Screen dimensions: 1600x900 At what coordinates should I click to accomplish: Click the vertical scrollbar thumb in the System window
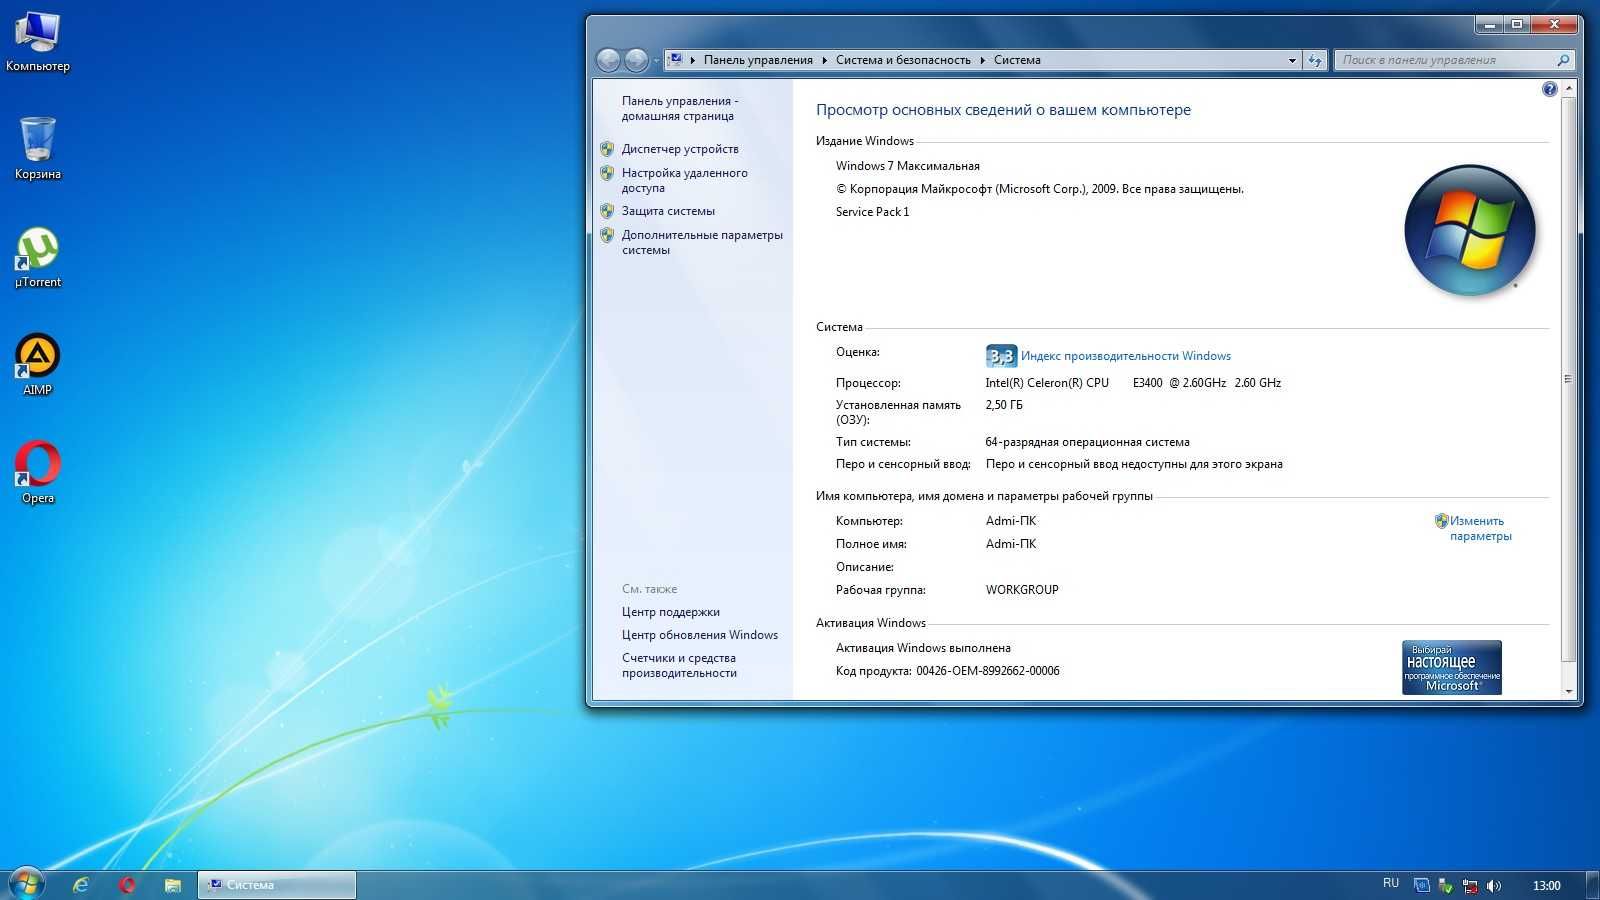(x=1568, y=379)
